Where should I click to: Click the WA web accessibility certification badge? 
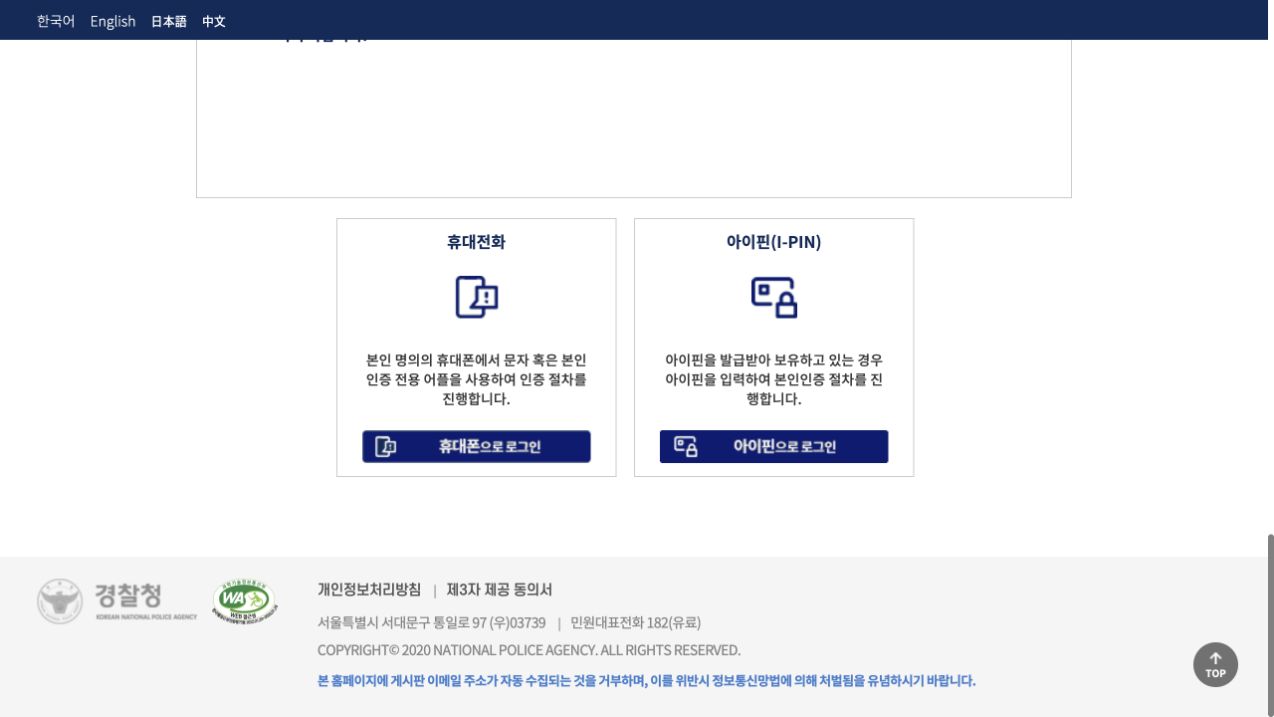point(245,600)
